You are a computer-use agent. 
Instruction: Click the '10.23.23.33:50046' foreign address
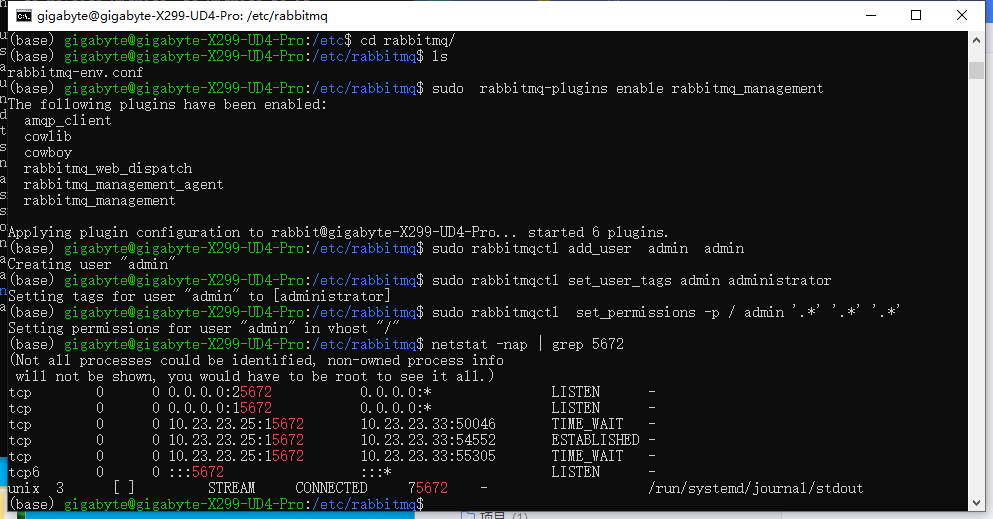(428, 424)
